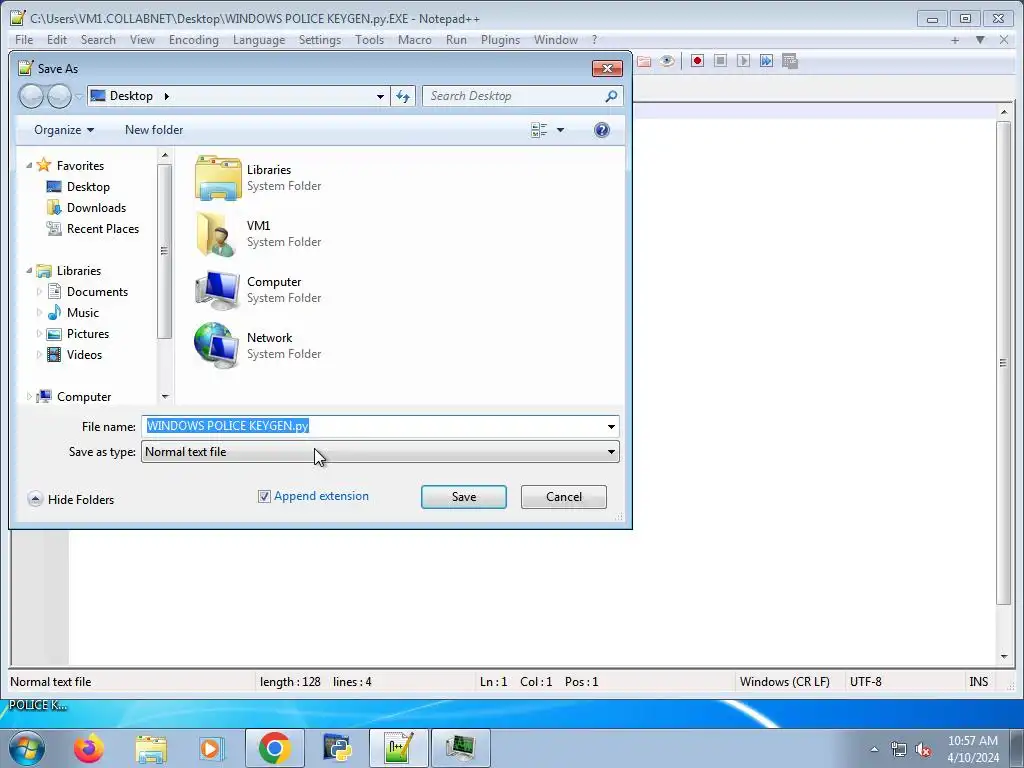Click the Change your view icon

pyautogui.click(x=539, y=130)
